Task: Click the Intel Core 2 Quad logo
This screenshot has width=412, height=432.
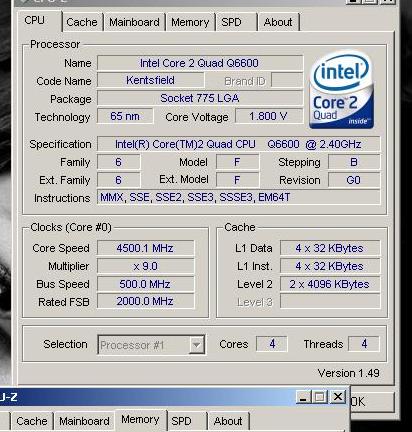Action: tap(341, 89)
